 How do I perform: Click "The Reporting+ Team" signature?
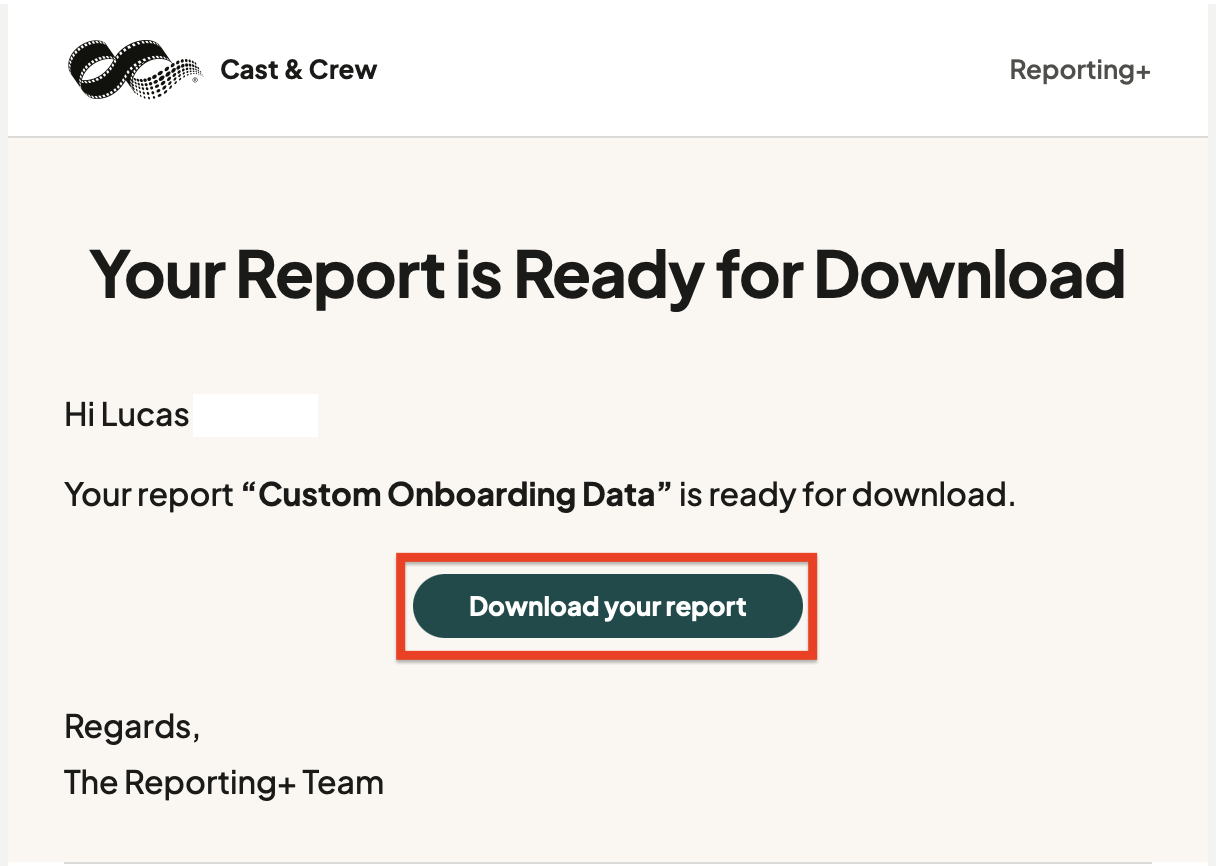coord(224,782)
